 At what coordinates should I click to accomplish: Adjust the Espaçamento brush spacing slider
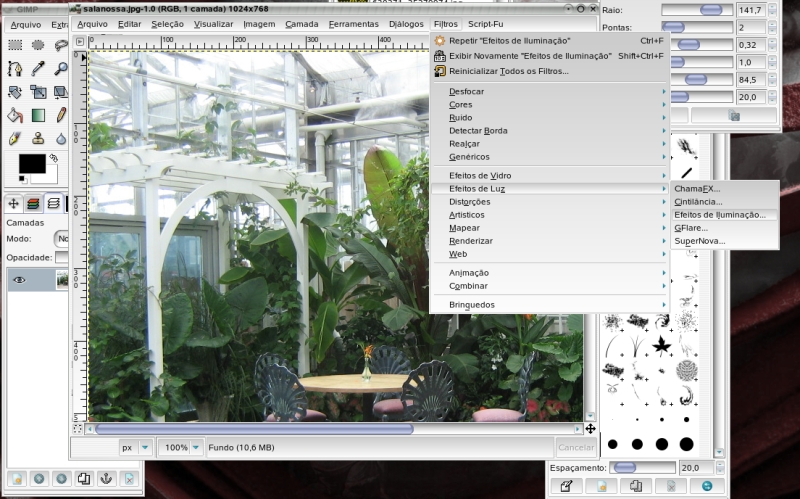[642, 467]
